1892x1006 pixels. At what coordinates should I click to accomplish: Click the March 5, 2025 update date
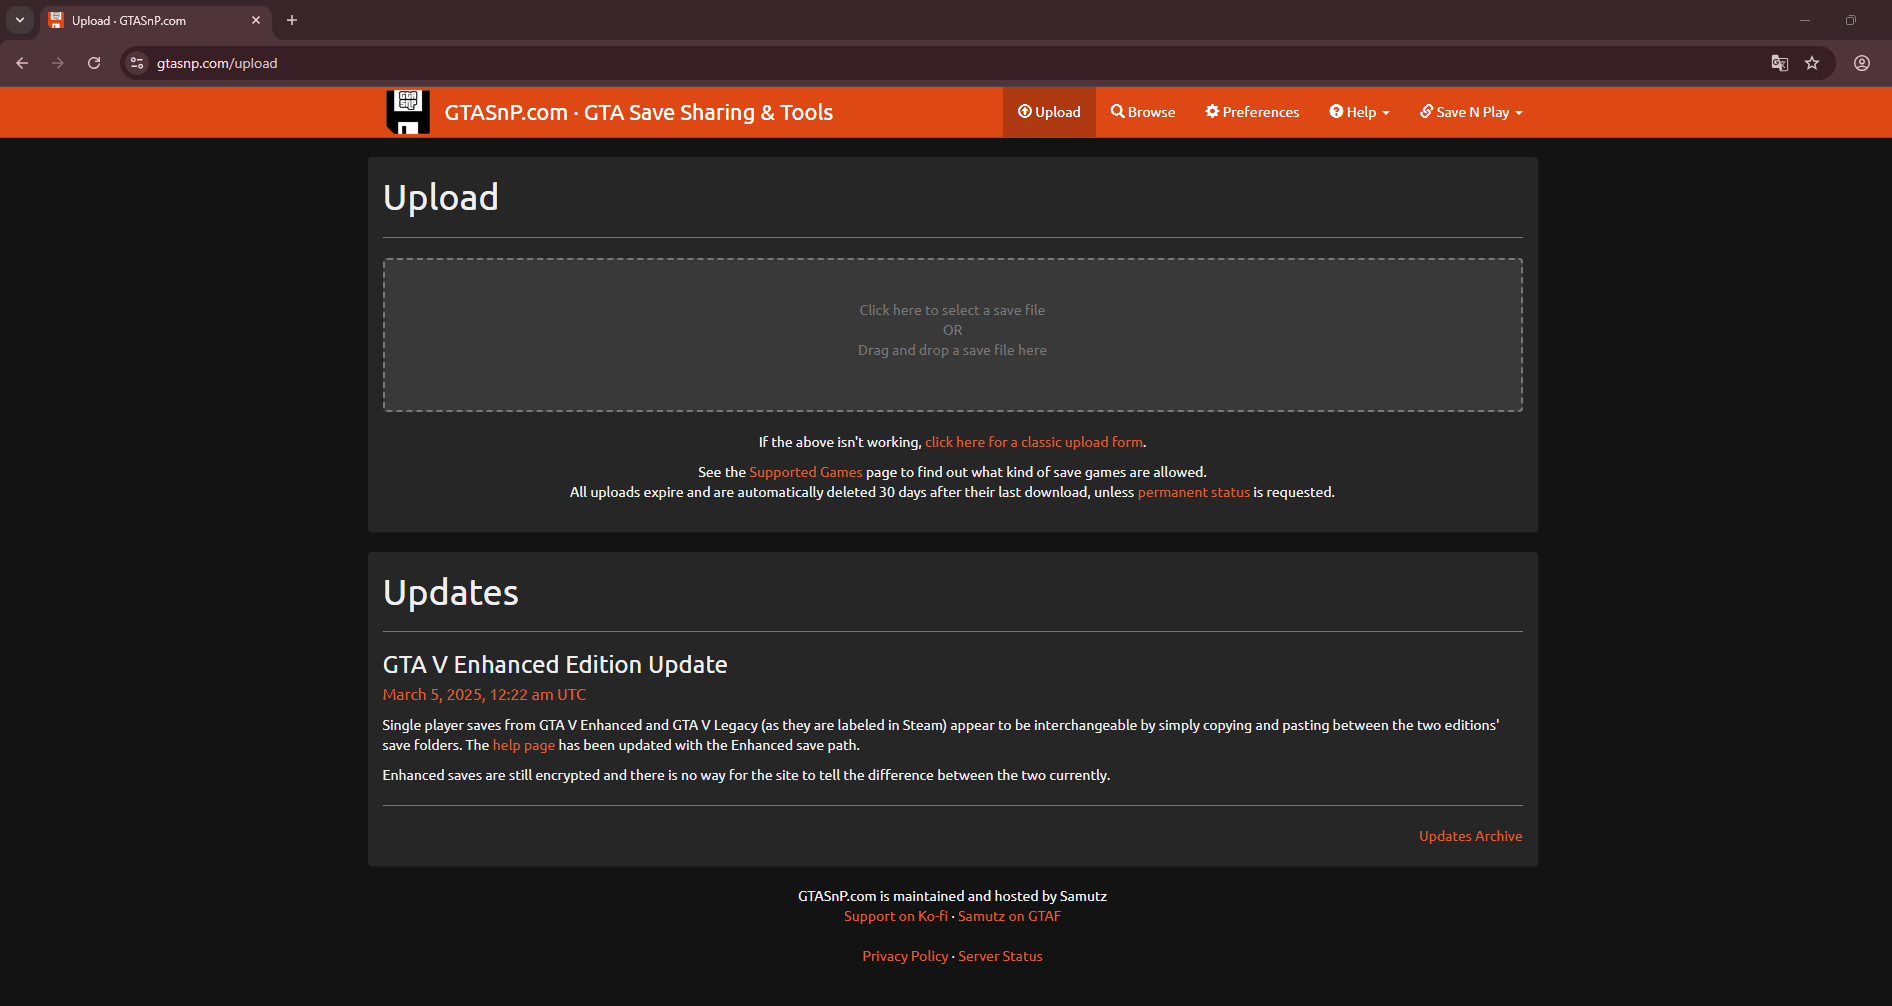484,695
